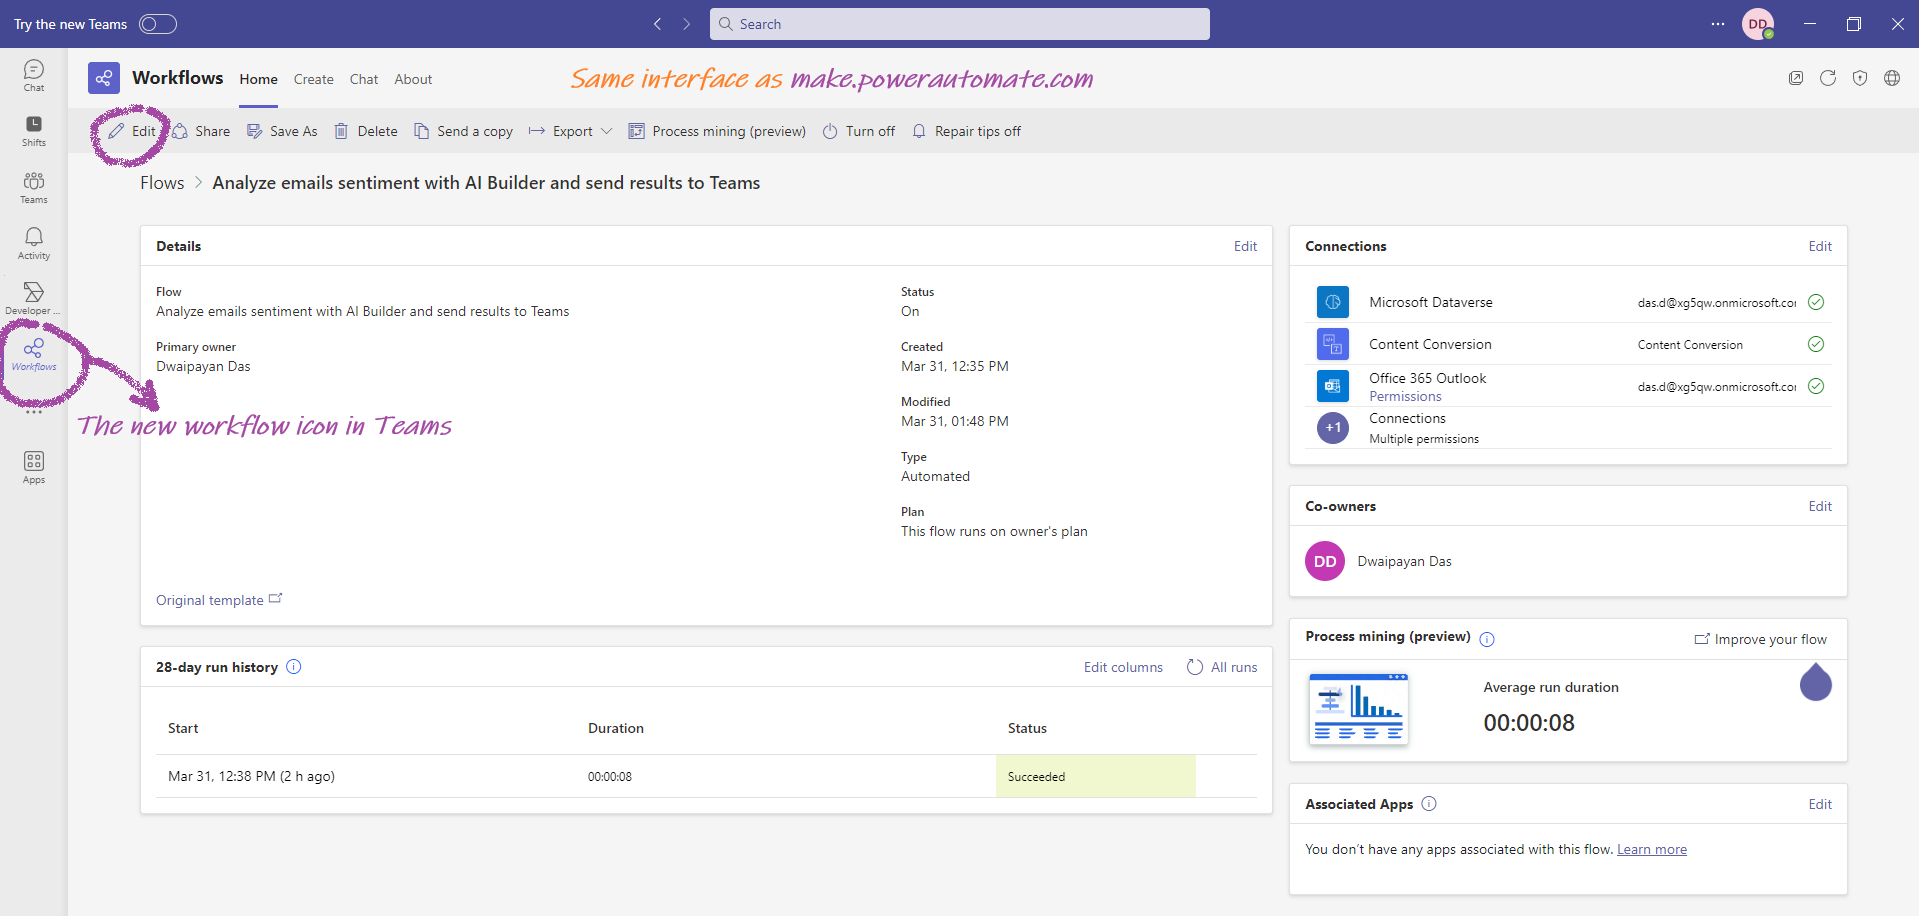Edit the Co-owners section

click(x=1820, y=506)
